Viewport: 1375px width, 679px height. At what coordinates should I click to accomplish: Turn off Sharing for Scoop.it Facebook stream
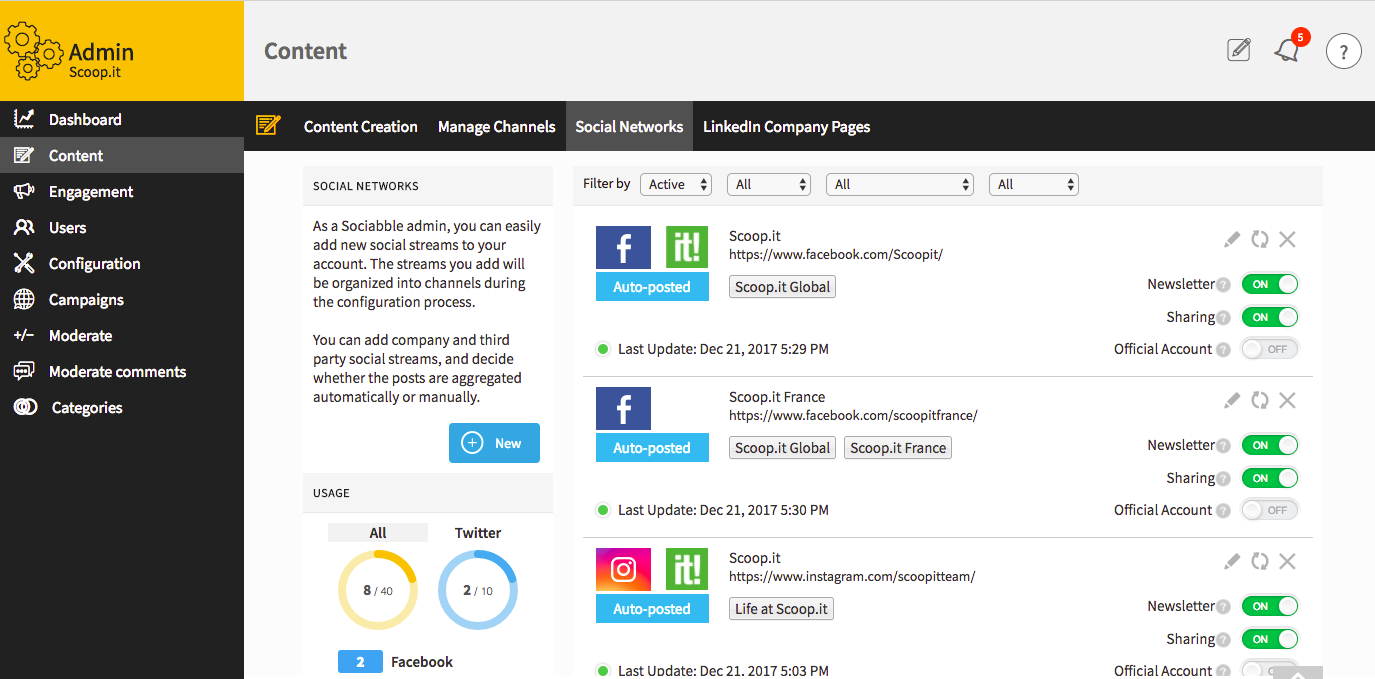[x=1270, y=317]
